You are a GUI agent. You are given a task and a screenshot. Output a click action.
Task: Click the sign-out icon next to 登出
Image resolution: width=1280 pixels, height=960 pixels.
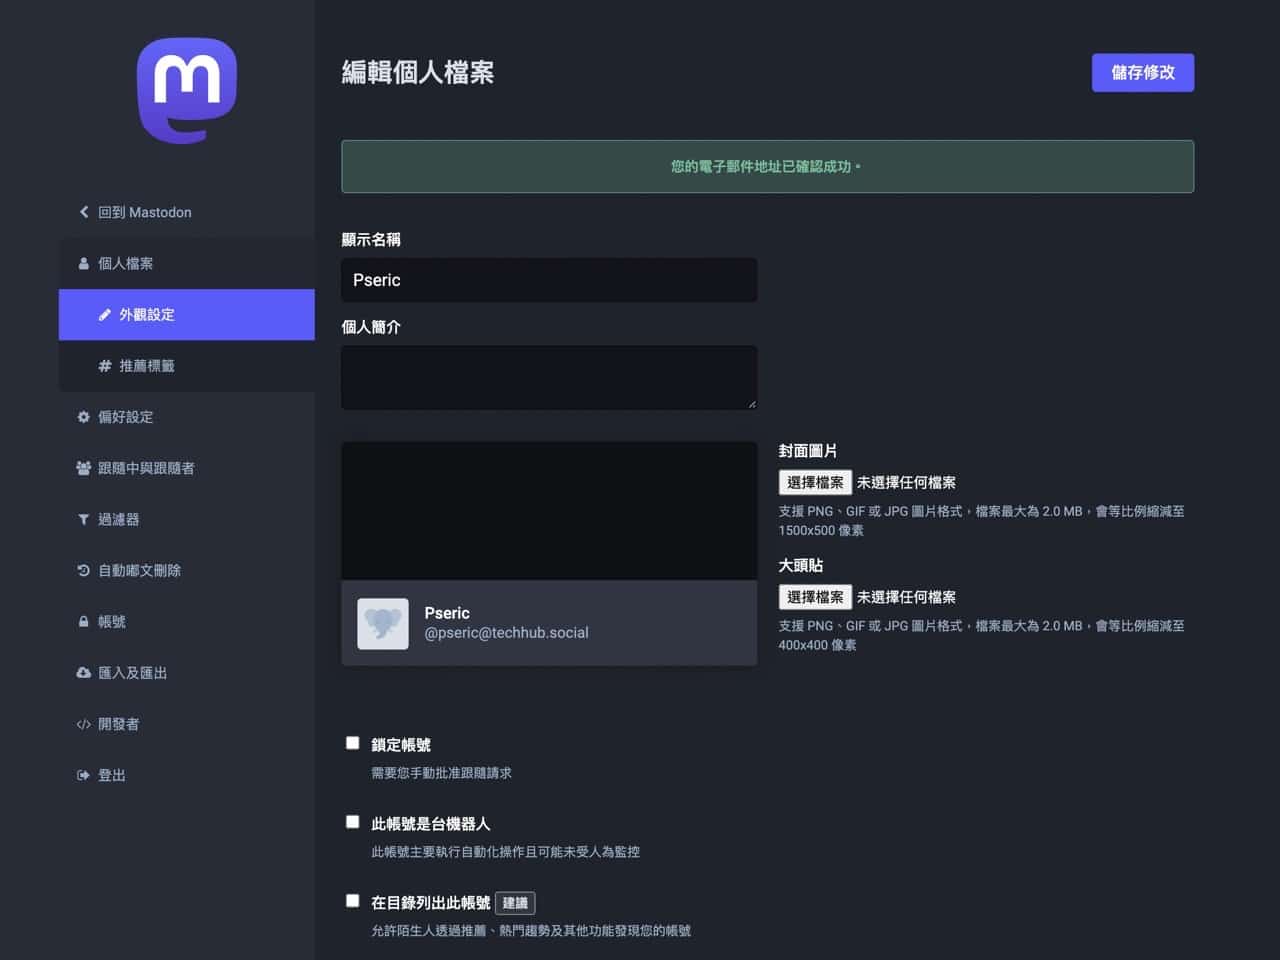coord(84,776)
